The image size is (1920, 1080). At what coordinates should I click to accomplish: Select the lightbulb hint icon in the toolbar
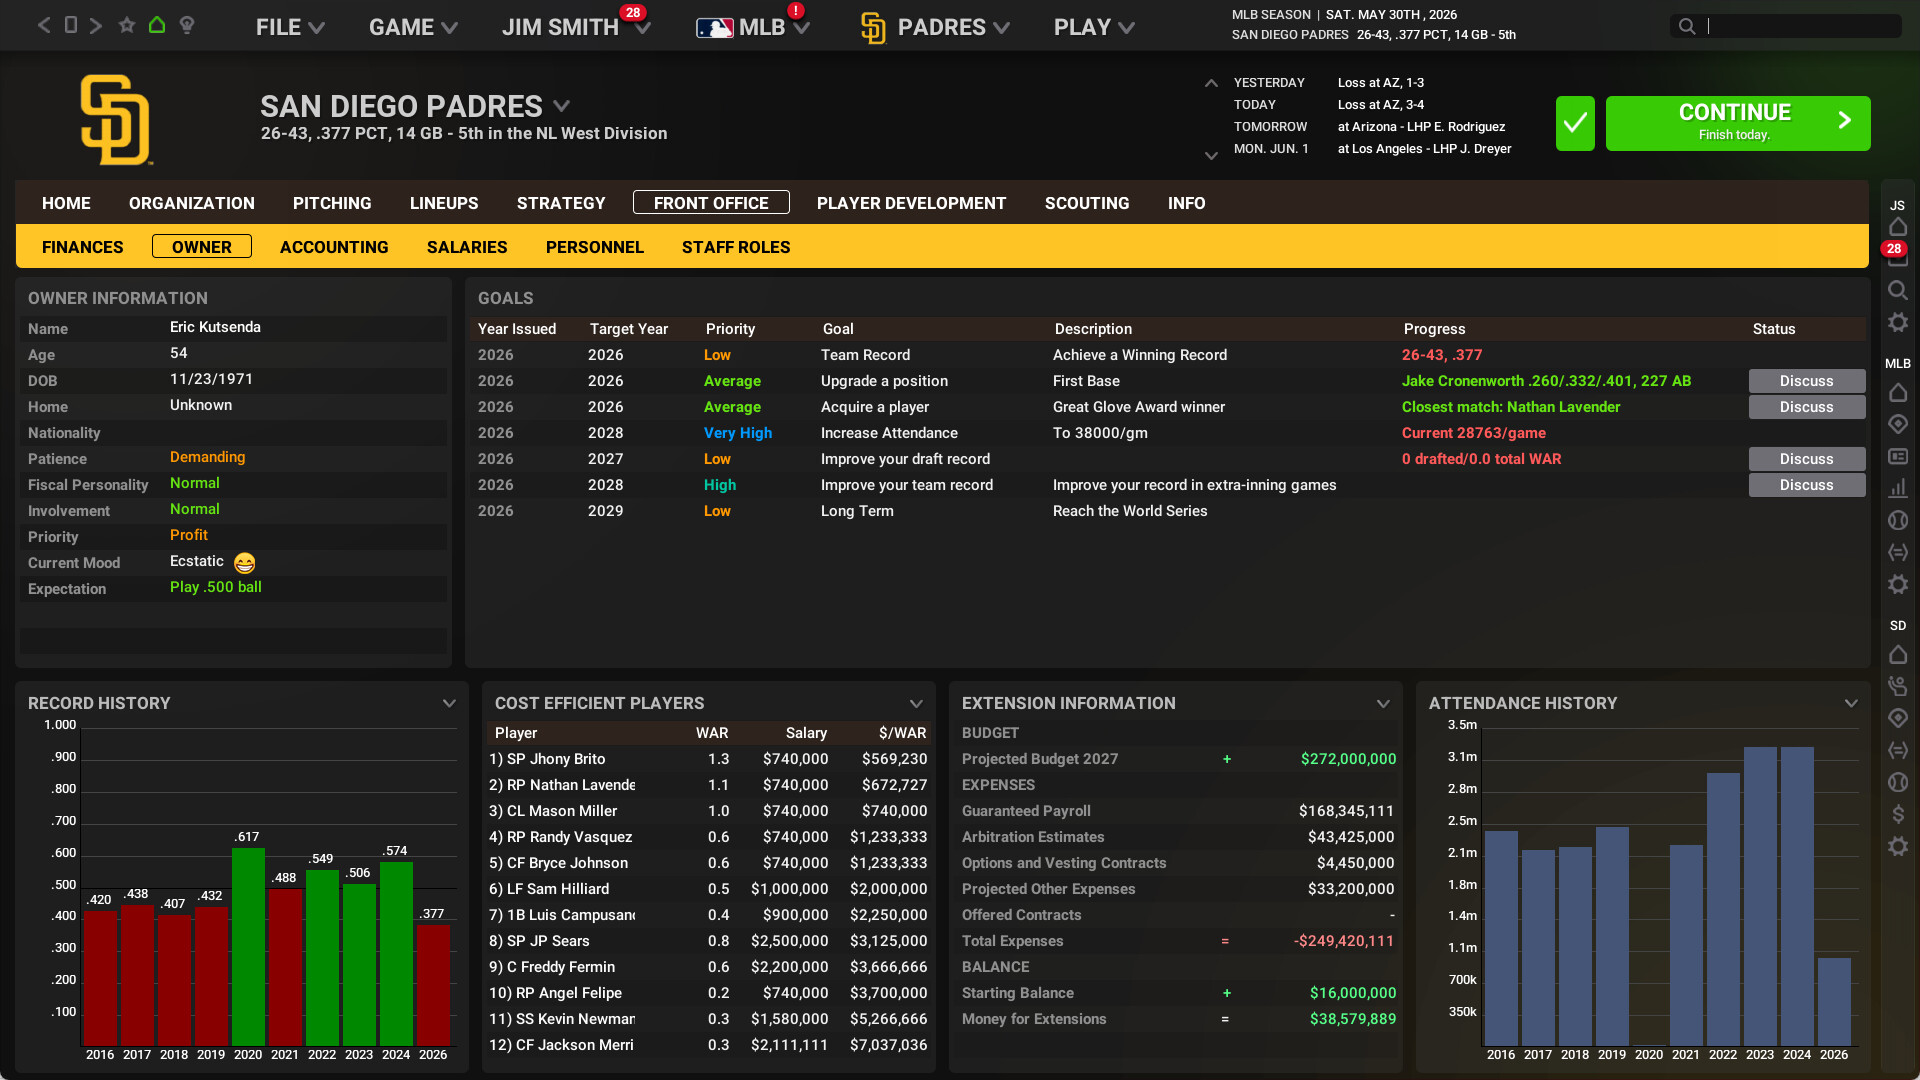[187, 25]
